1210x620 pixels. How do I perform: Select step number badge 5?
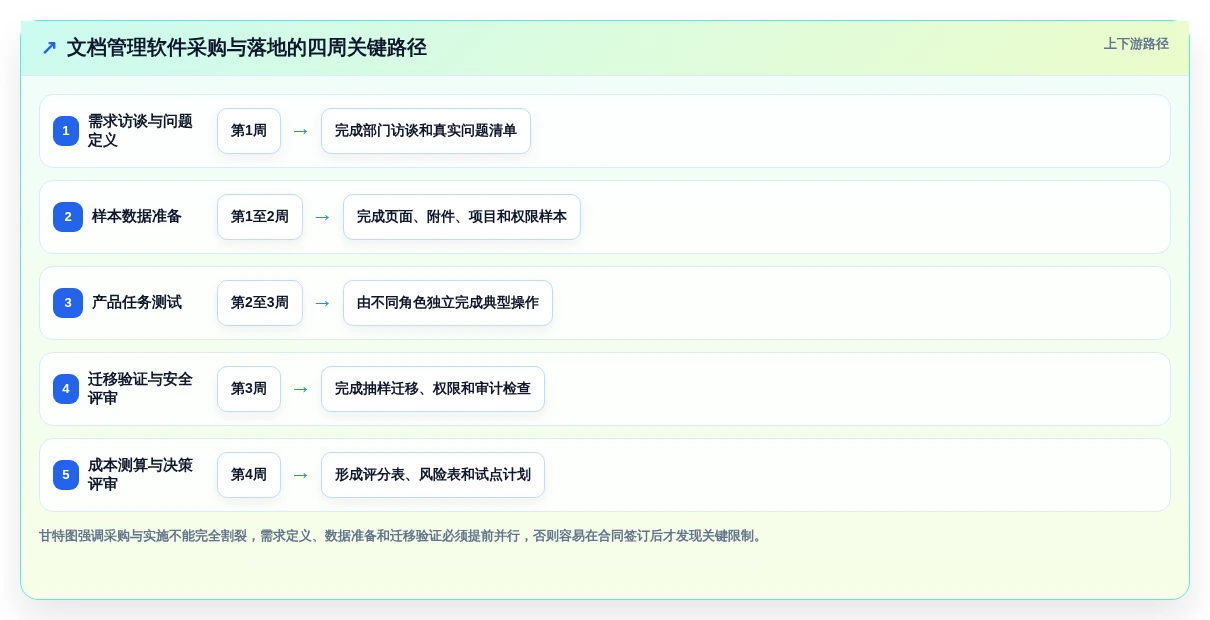66,475
